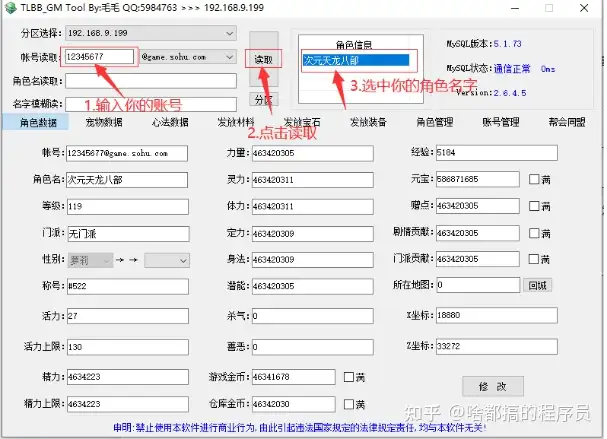Expand the grayed 性别 gender dropdown
Screen dimensions: 607x439
(x=90, y=261)
